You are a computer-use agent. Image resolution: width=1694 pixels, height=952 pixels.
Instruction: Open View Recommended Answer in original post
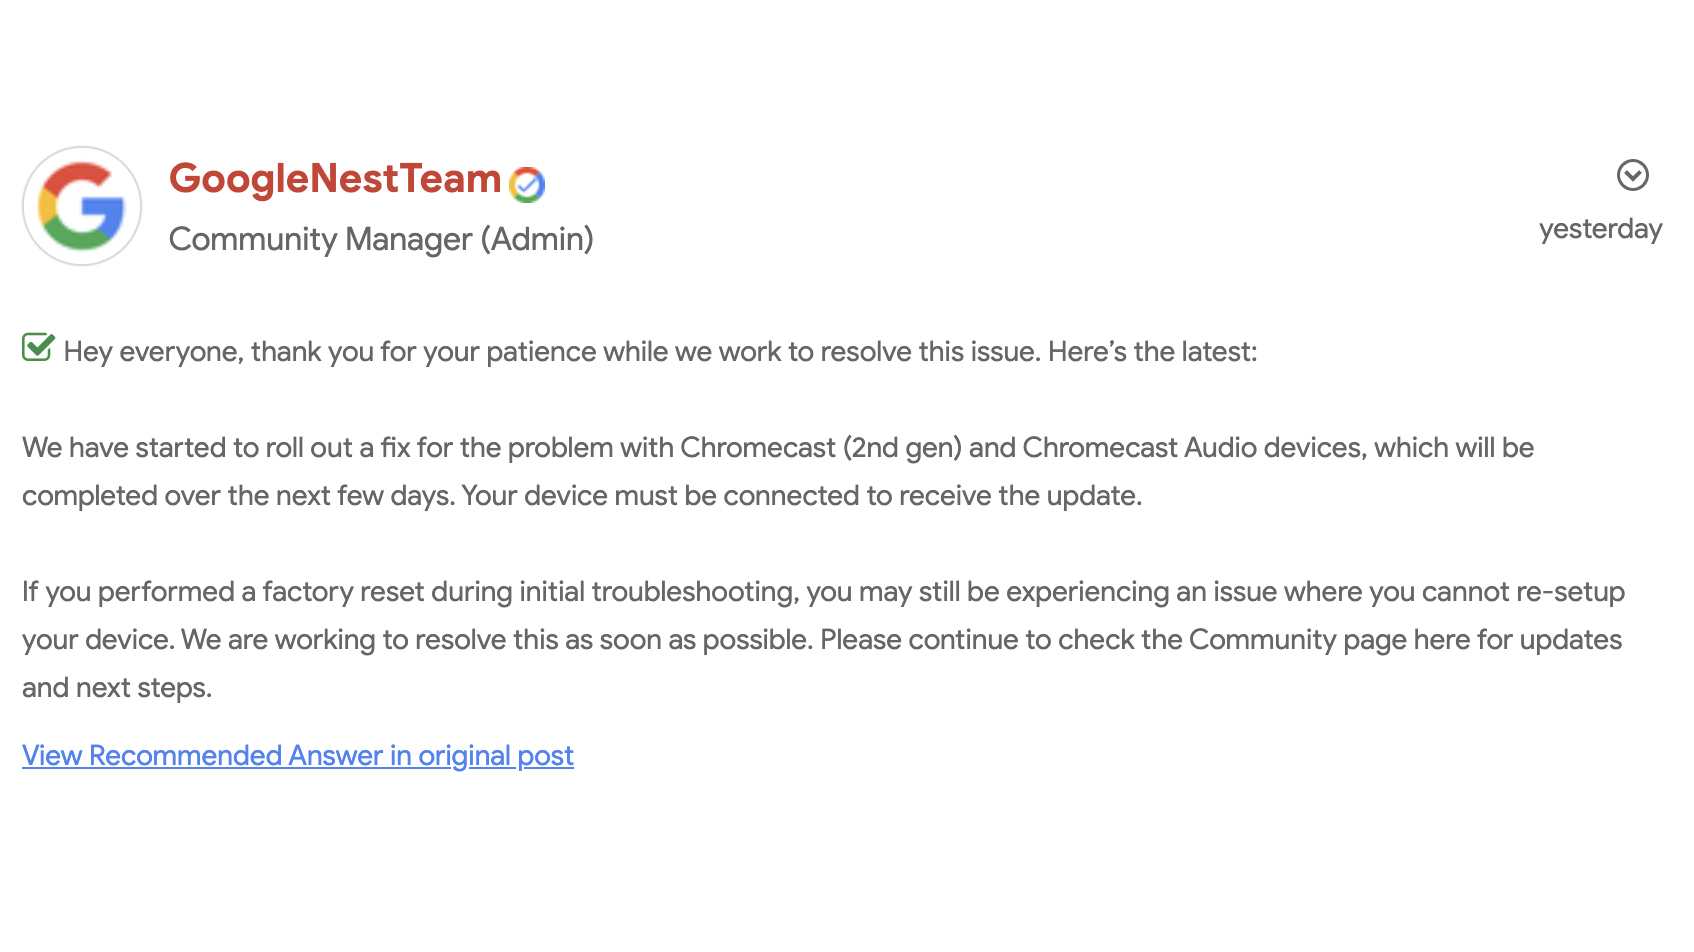click(x=298, y=755)
